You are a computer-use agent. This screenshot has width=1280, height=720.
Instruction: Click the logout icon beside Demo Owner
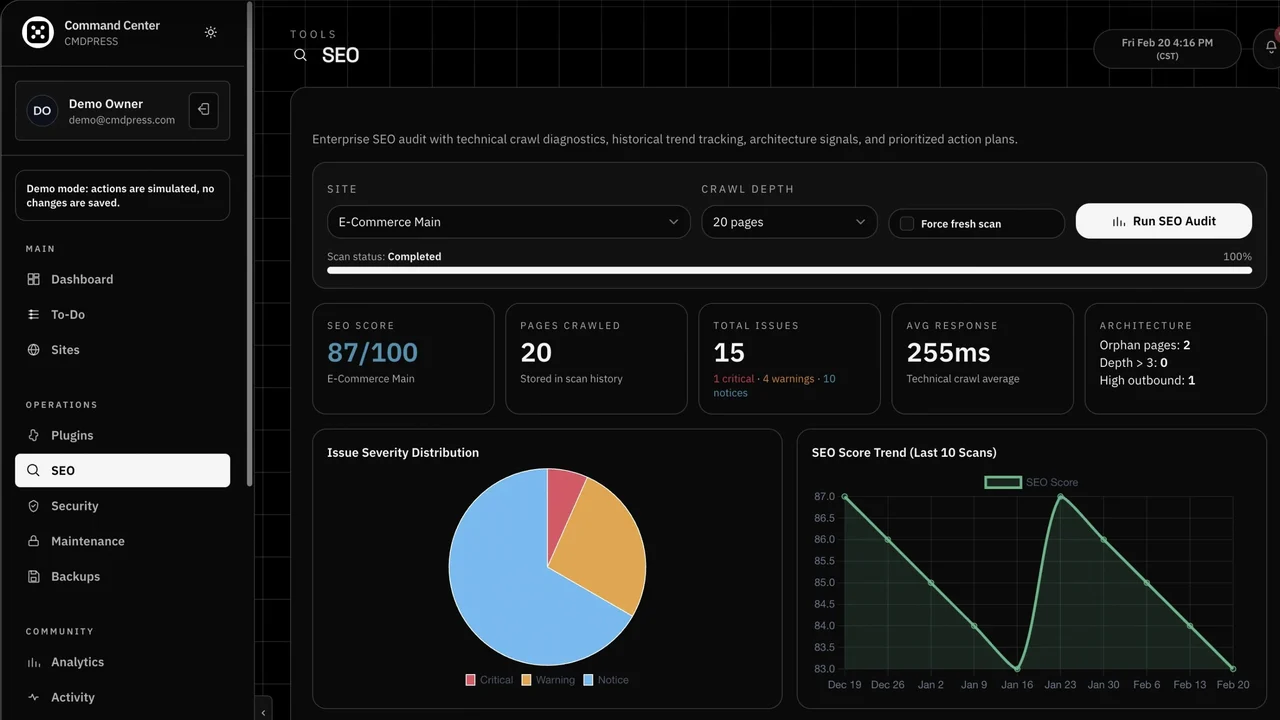tap(203, 110)
